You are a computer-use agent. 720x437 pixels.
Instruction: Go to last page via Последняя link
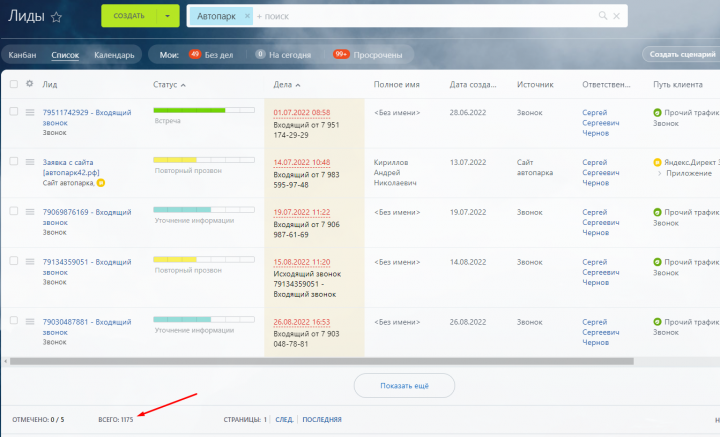[x=322, y=420]
